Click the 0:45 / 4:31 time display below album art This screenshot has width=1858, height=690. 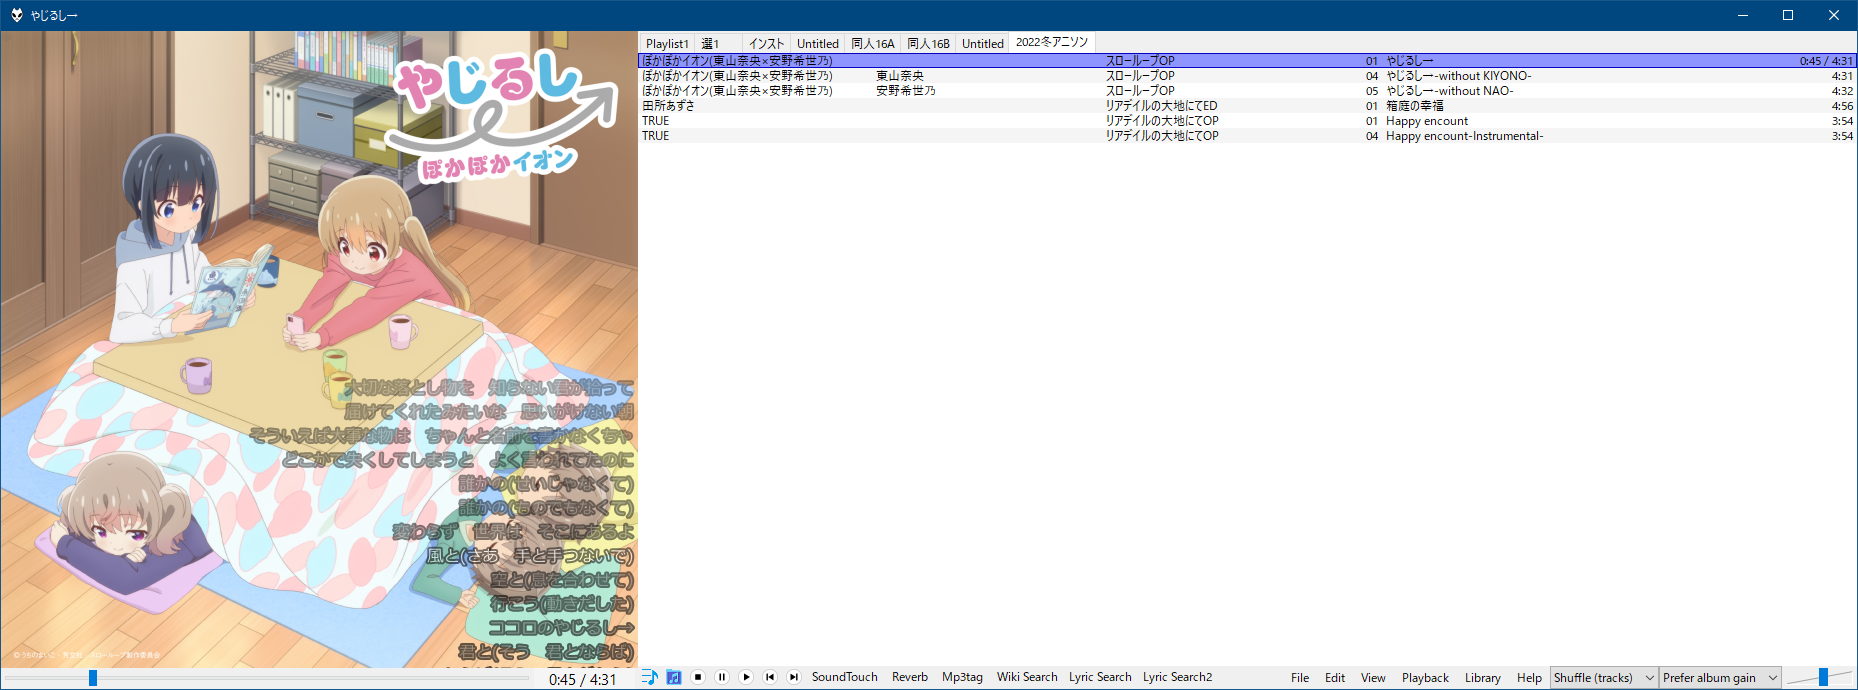click(583, 679)
